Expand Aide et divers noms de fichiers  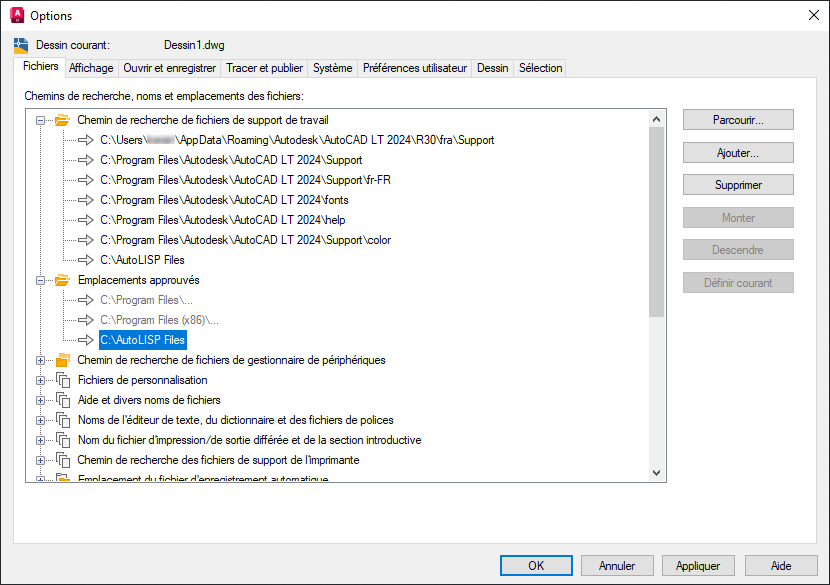coord(40,401)
